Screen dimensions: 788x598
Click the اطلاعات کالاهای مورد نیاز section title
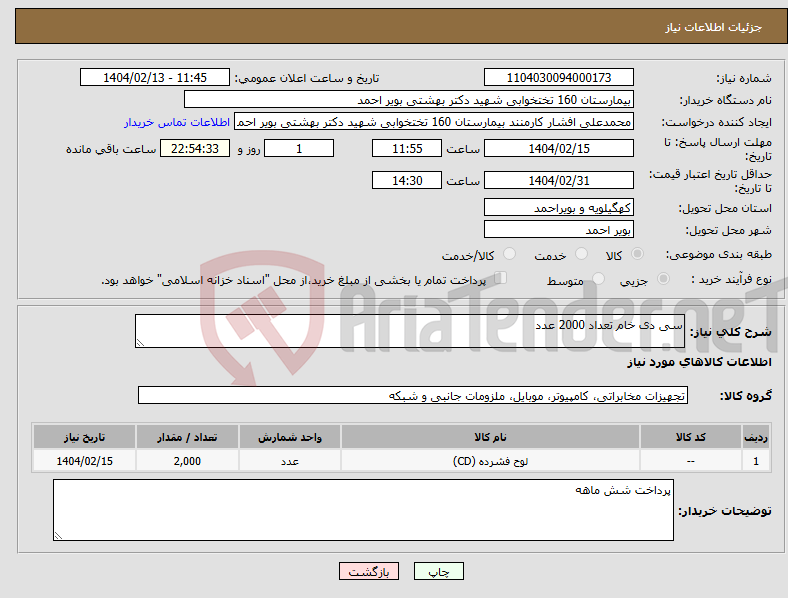pyautogui.click(x=699, y=362)
